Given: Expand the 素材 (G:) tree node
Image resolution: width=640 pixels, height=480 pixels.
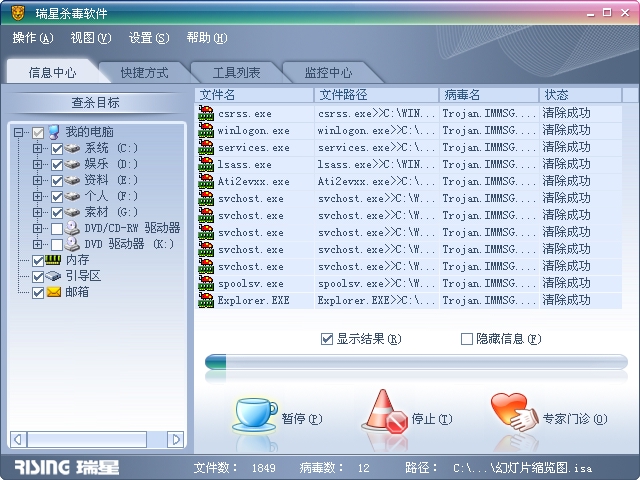Looking at the screenshot, I should pos(37,212).
